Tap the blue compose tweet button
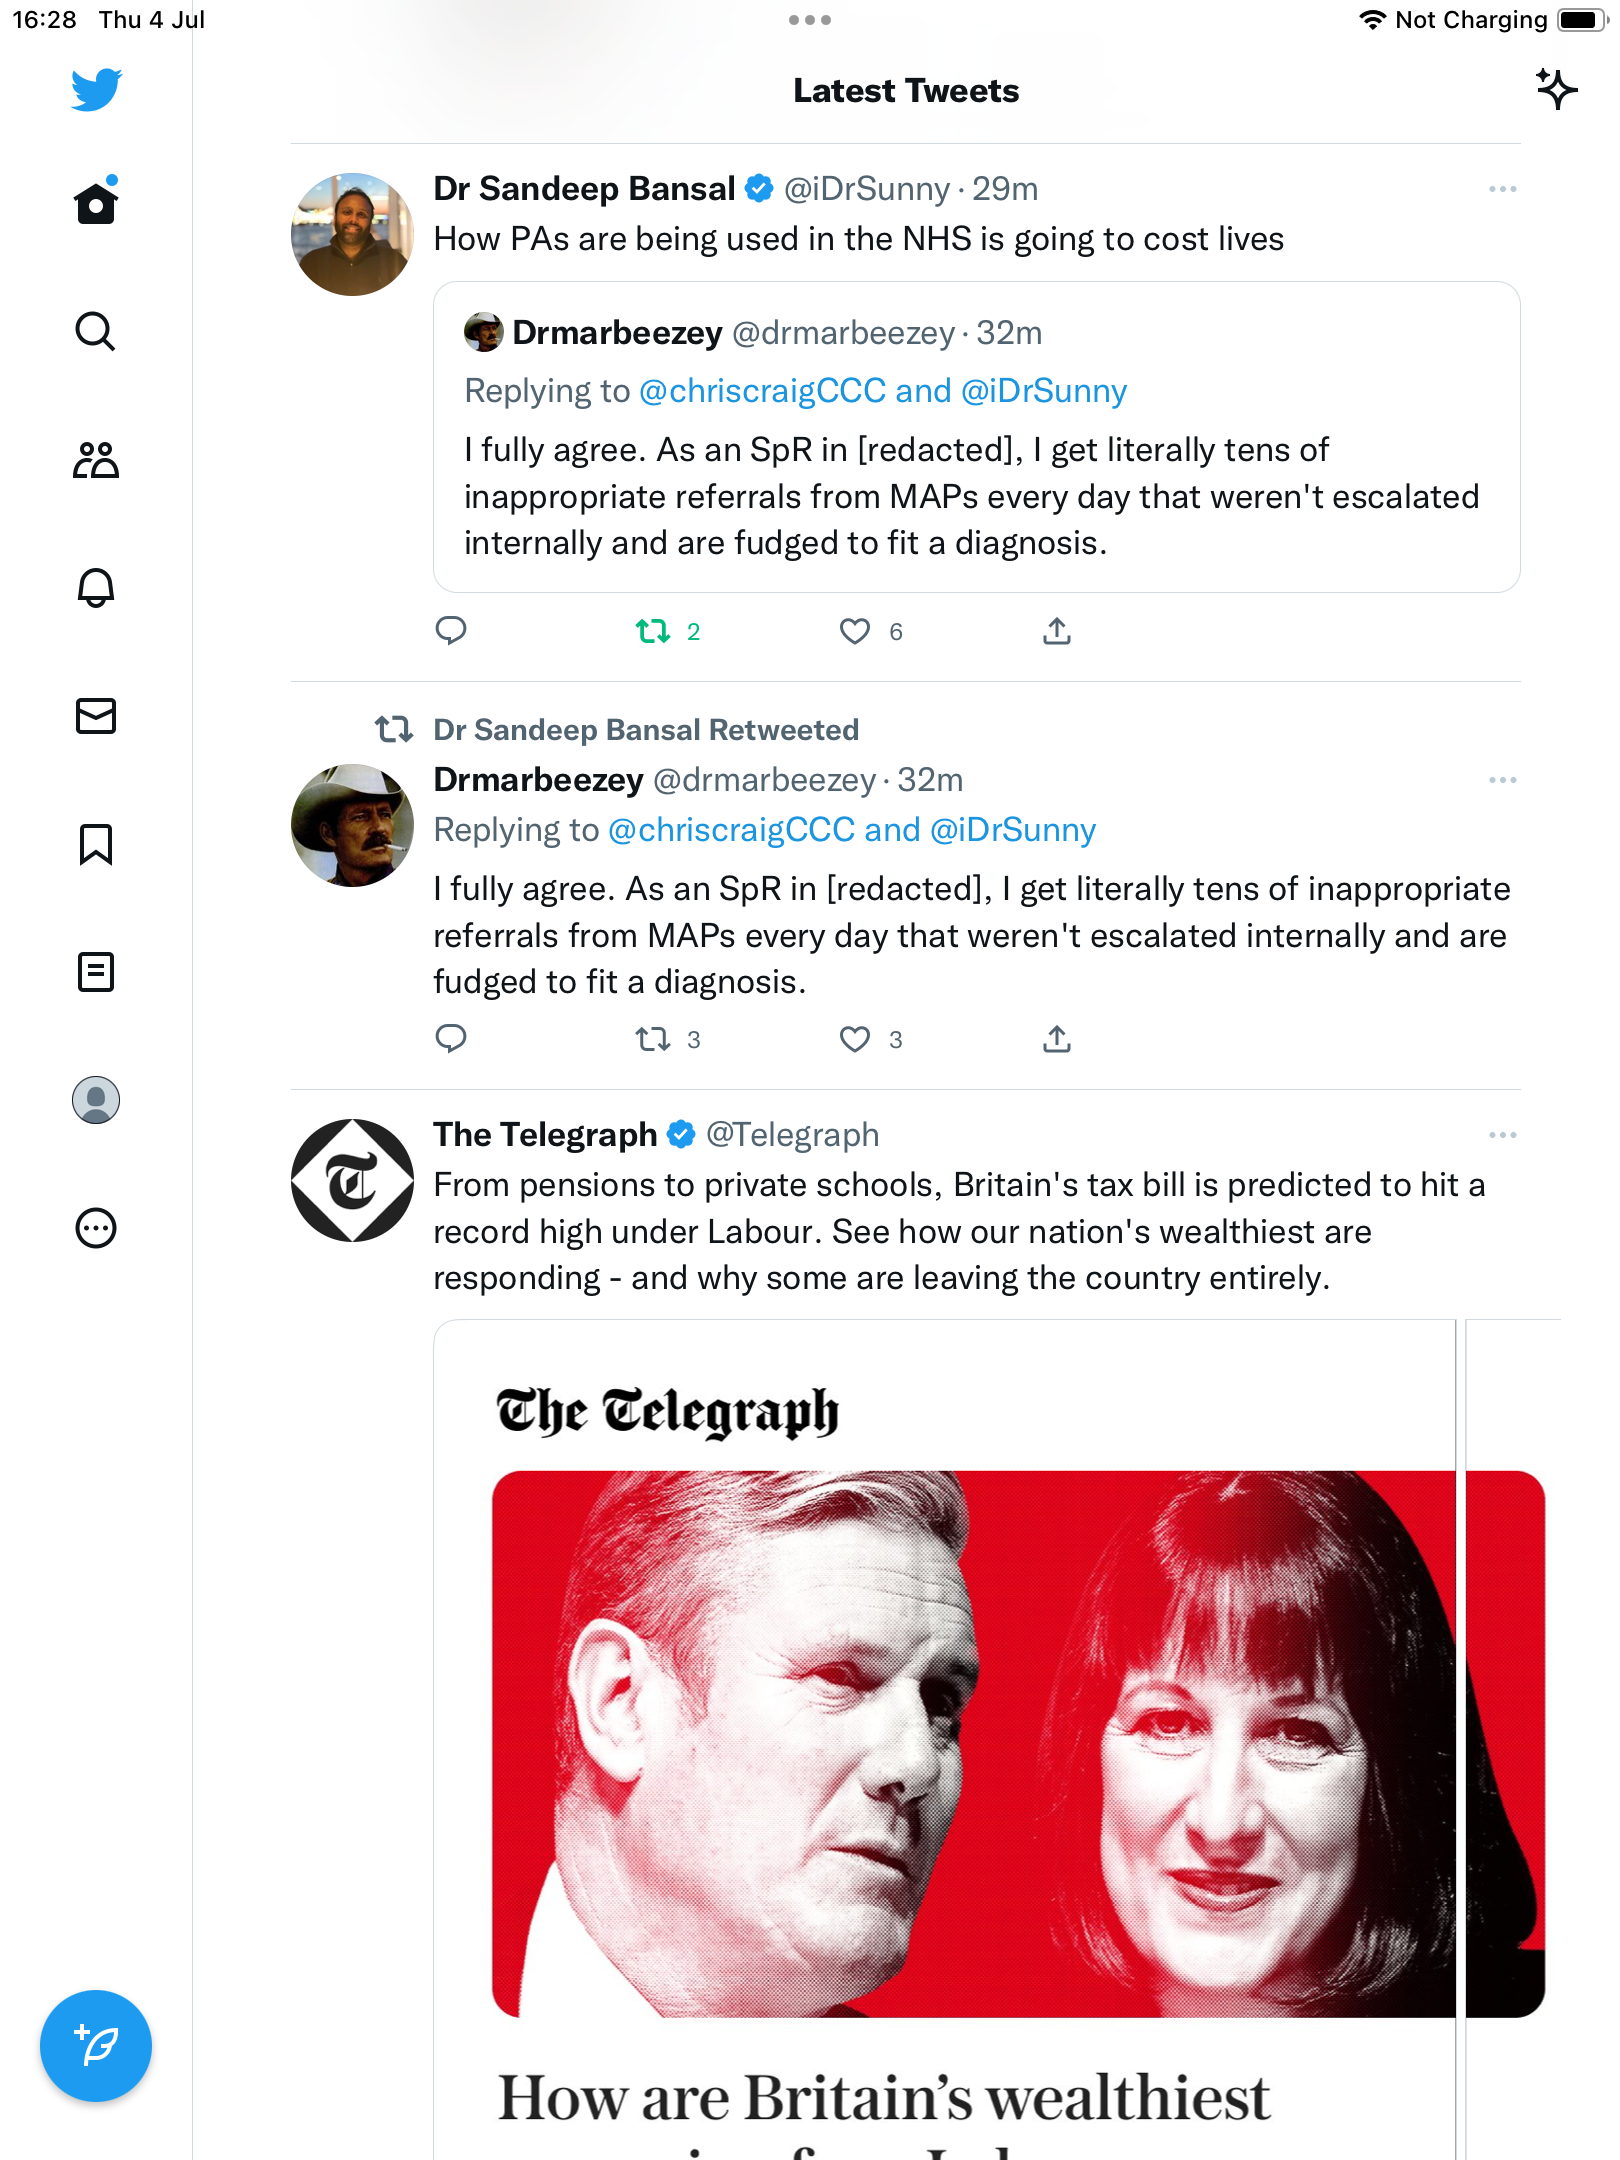This screenshot has height=2160, width=1620. 95,2046
